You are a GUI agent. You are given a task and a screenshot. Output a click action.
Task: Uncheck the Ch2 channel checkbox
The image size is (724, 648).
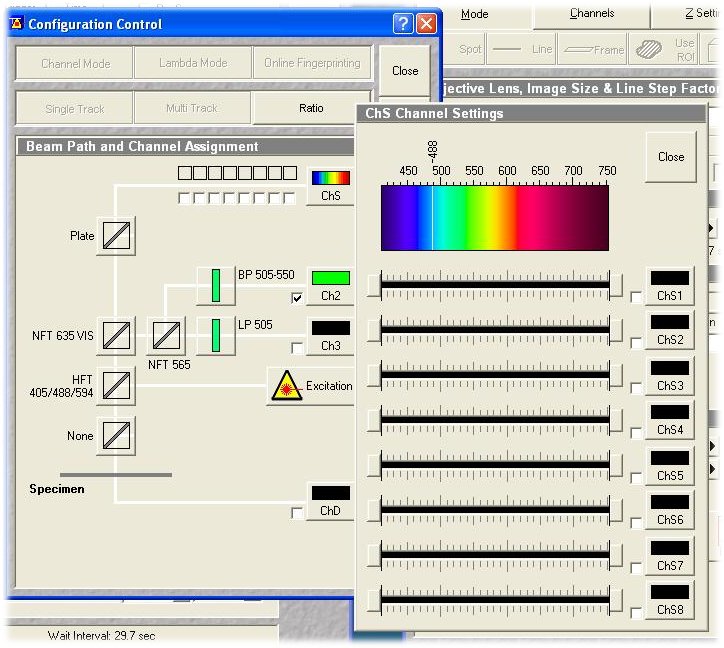[297, 298]
